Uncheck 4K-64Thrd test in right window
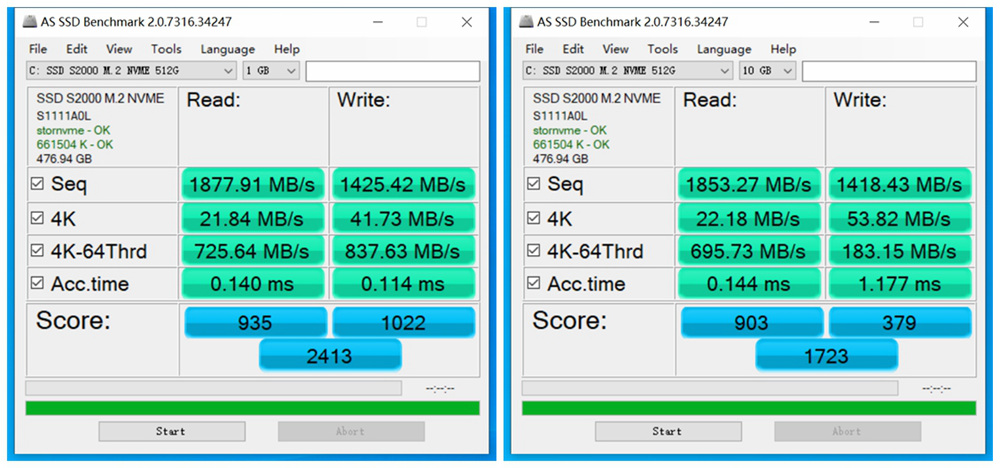The image size is (1000, 468). [x=534, y=251]
